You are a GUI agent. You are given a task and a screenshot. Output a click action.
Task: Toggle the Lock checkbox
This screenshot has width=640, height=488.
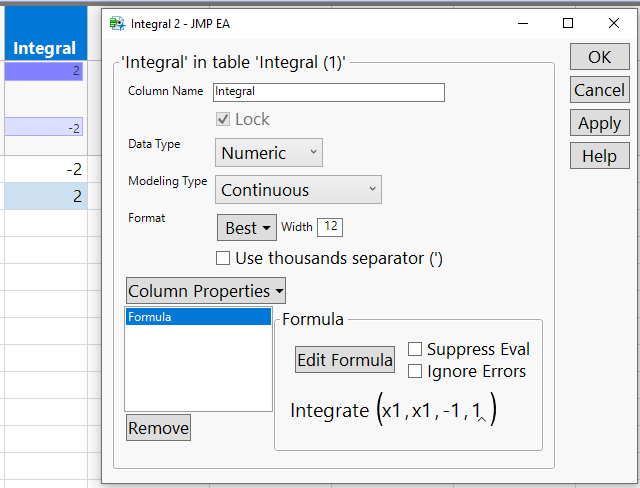pos(224,119)
